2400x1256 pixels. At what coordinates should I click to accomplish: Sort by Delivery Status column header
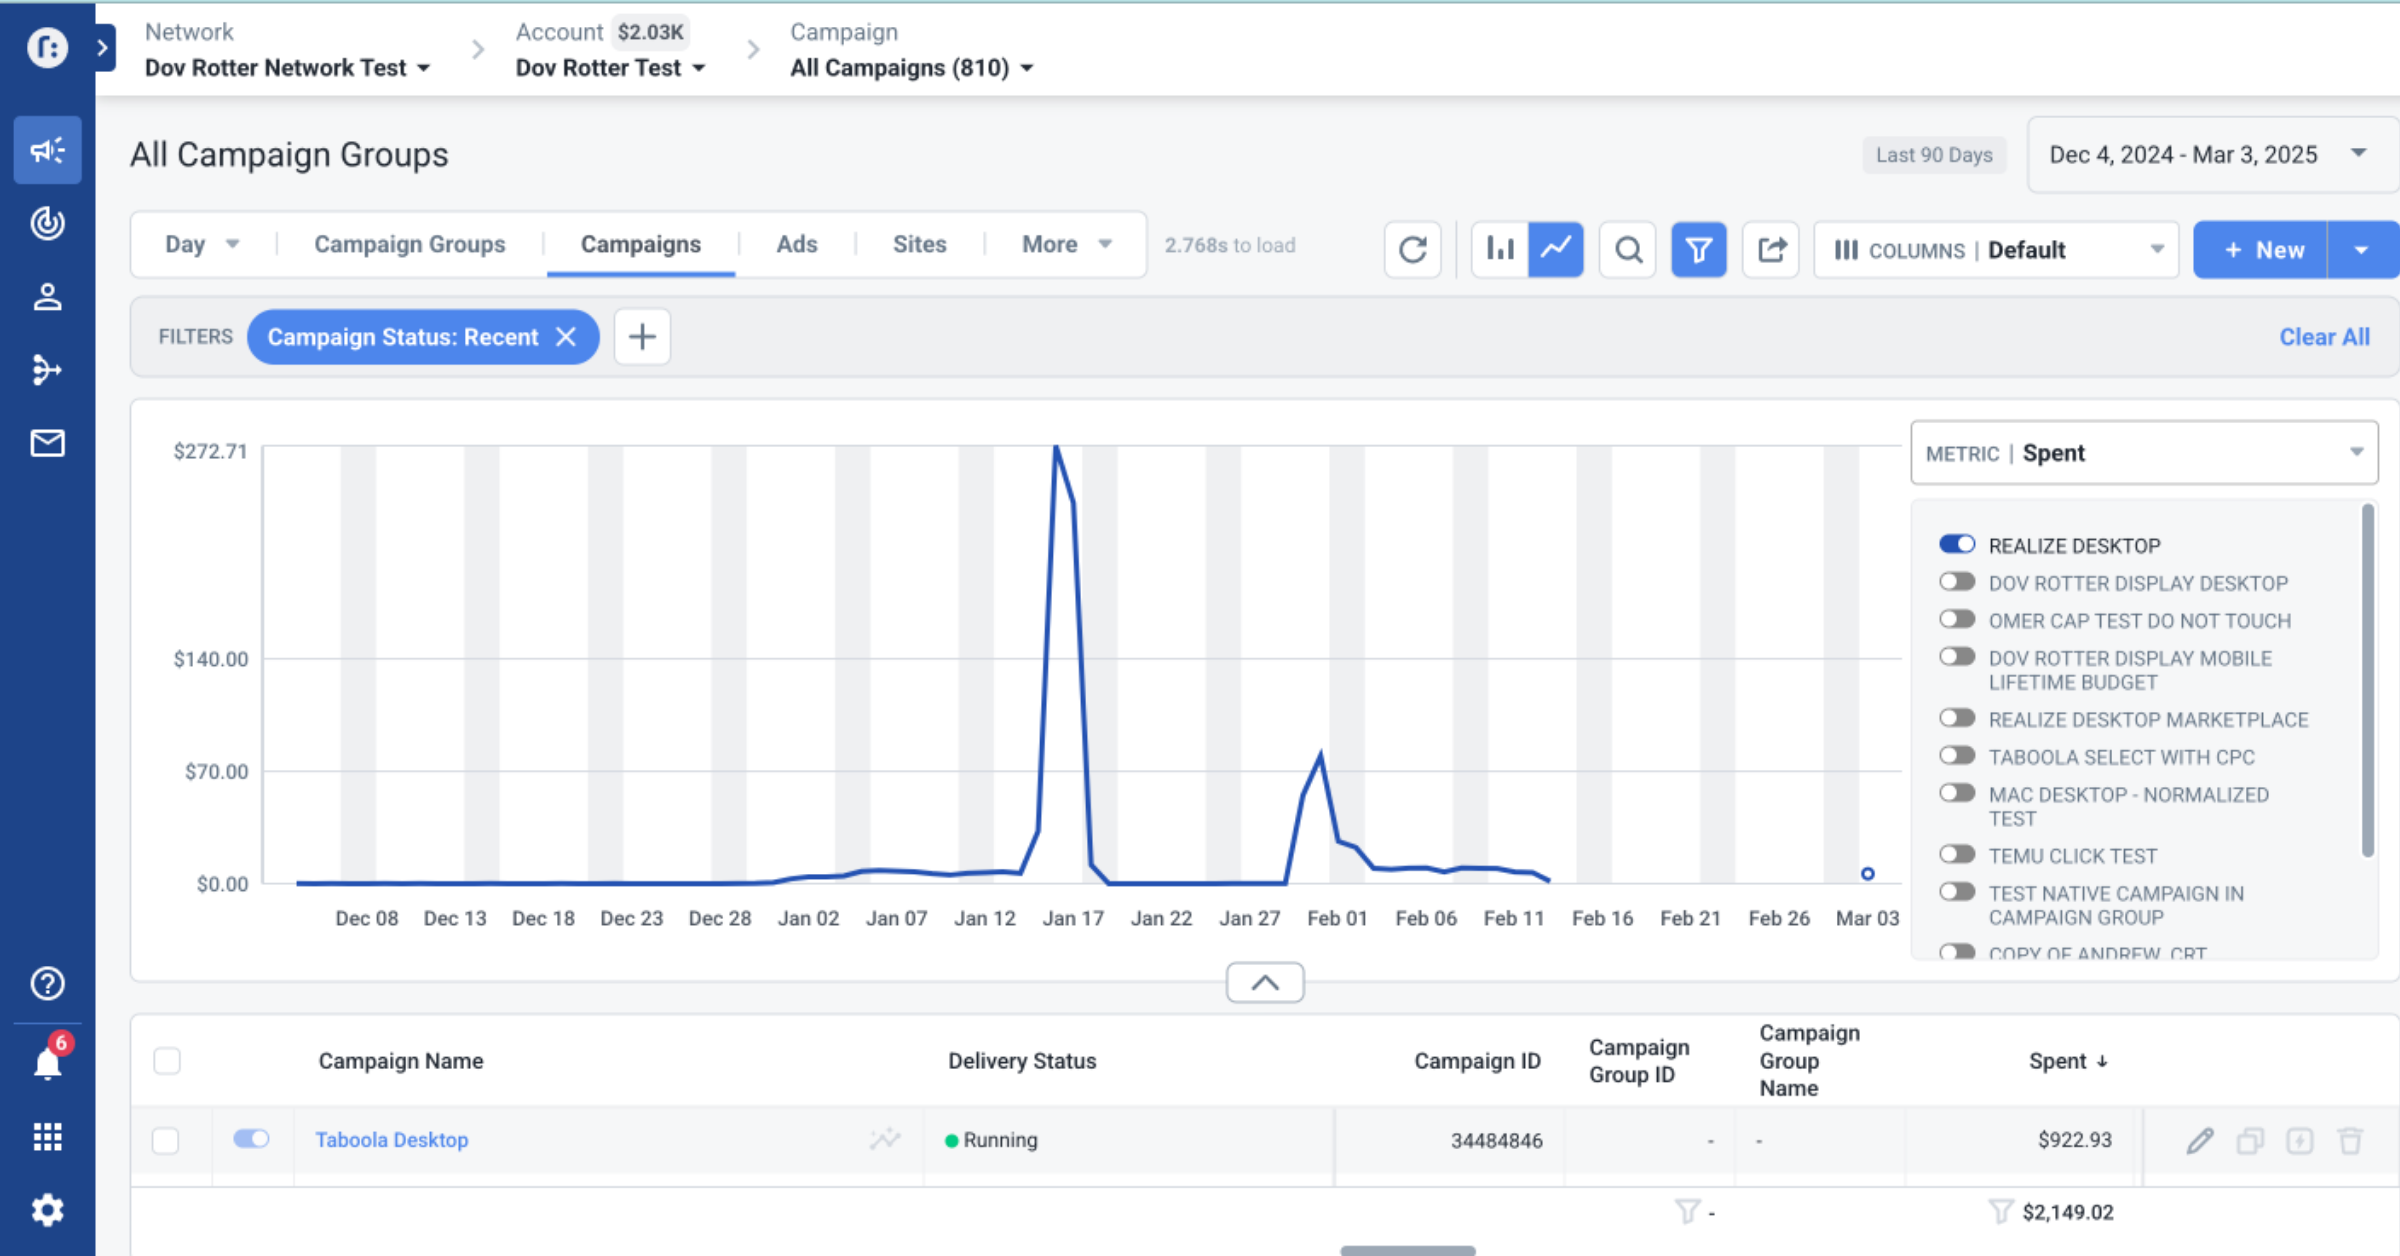tap(1022, 1061)
